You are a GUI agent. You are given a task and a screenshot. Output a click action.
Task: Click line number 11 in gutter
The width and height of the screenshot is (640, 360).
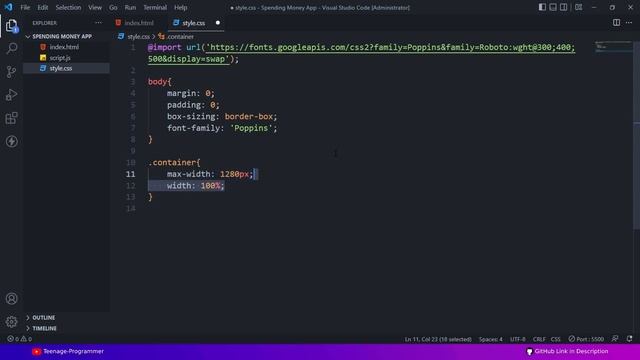click(x=130, y=174)
